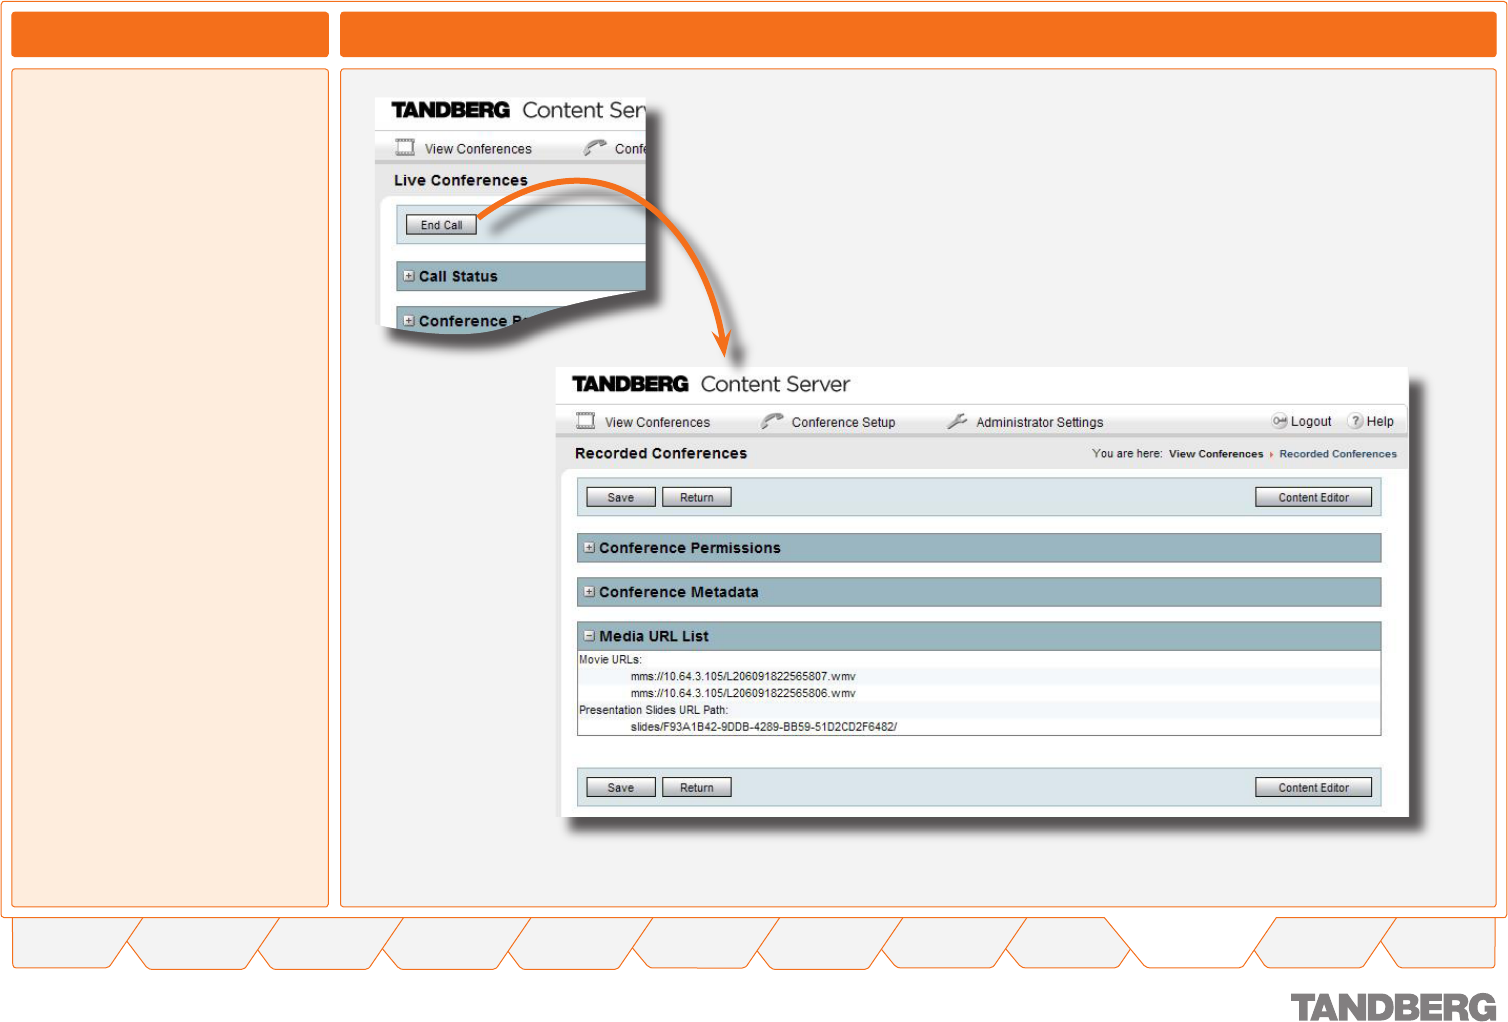Click the "Recorded Conferences" page heading
This screenshot has height=1022, width=1508.
coord(661,453)
